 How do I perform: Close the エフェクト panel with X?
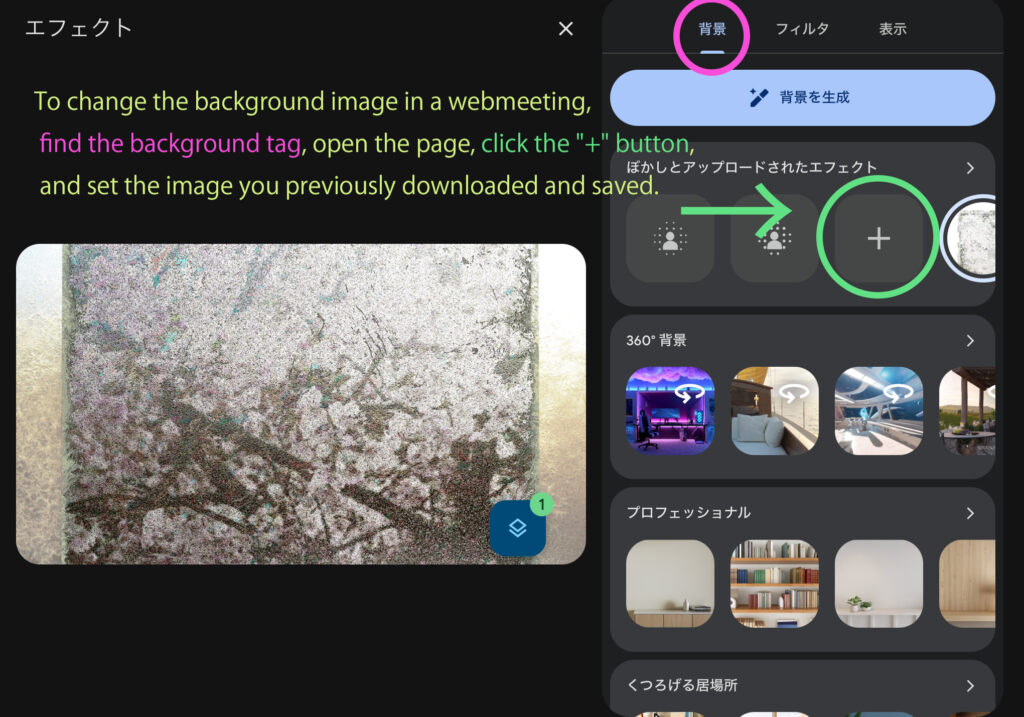click(x=566, y=29)
